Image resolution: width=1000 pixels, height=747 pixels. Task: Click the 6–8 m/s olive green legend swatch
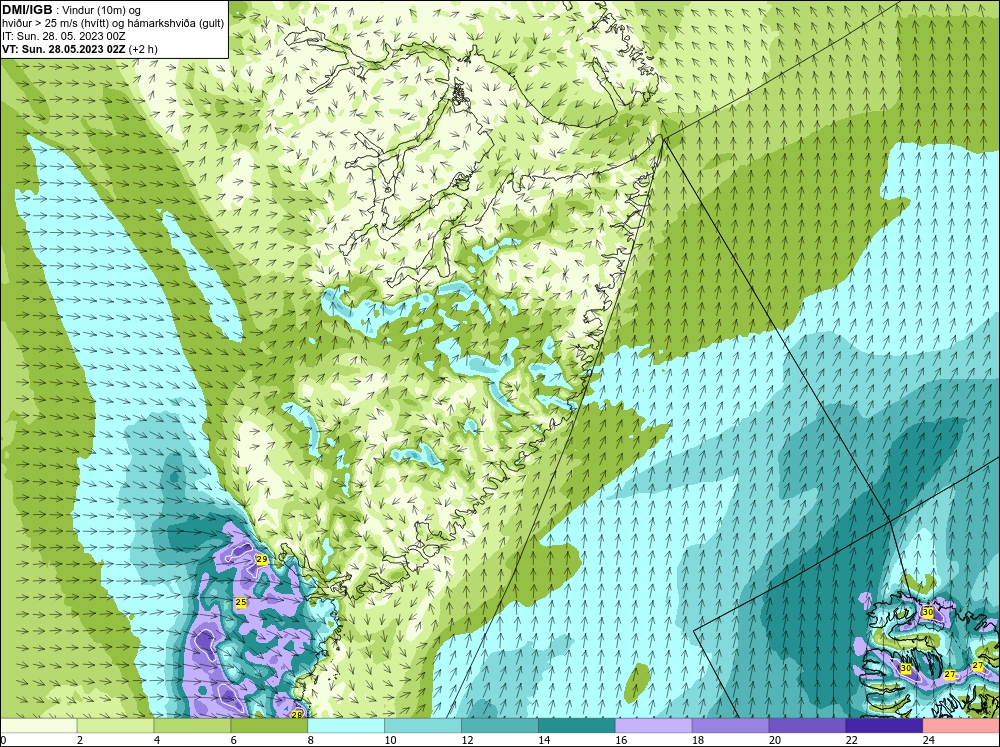point(269,725)
